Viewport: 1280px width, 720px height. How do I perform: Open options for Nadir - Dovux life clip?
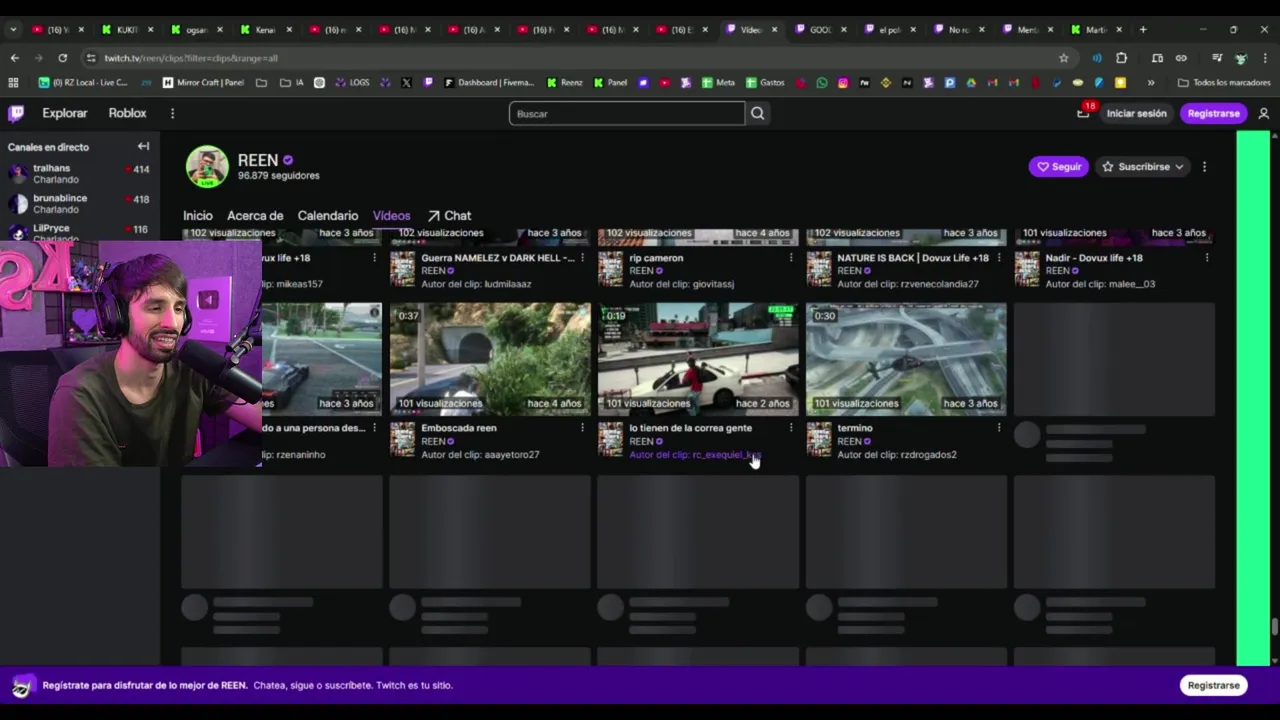(x=1206, y=258)
